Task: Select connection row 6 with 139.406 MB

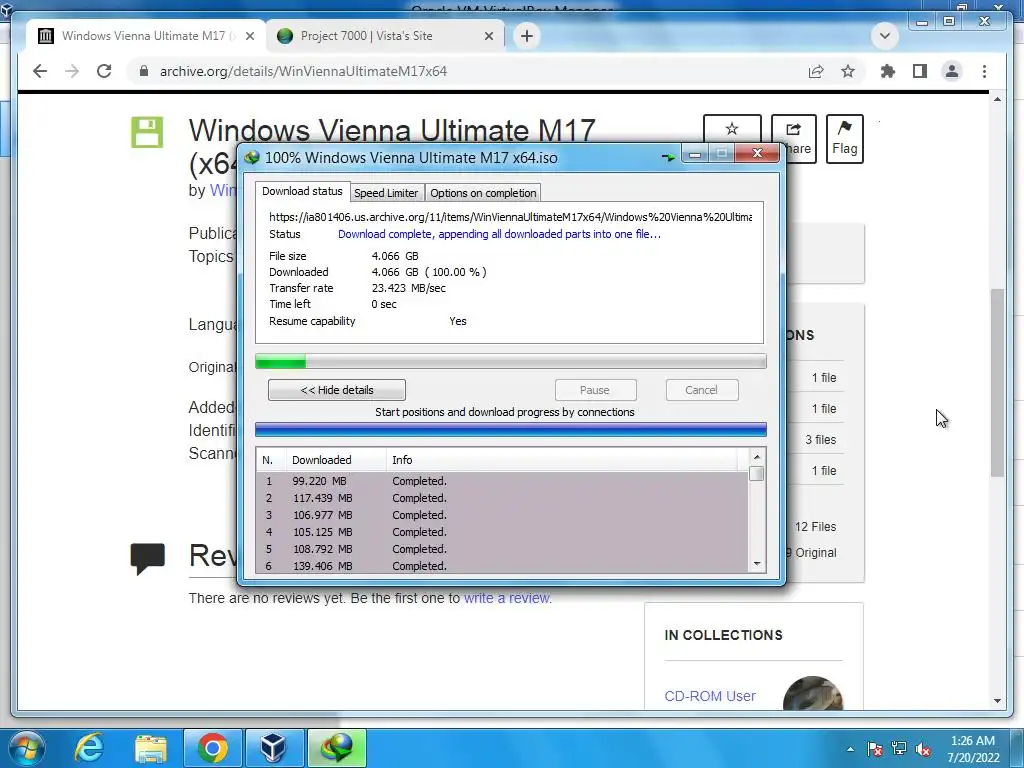Action: click(502, 566)
